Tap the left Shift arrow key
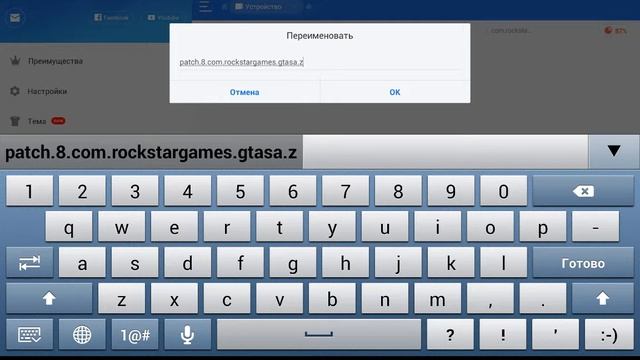This screenshot has width=640, height=360. click(49, 299)
